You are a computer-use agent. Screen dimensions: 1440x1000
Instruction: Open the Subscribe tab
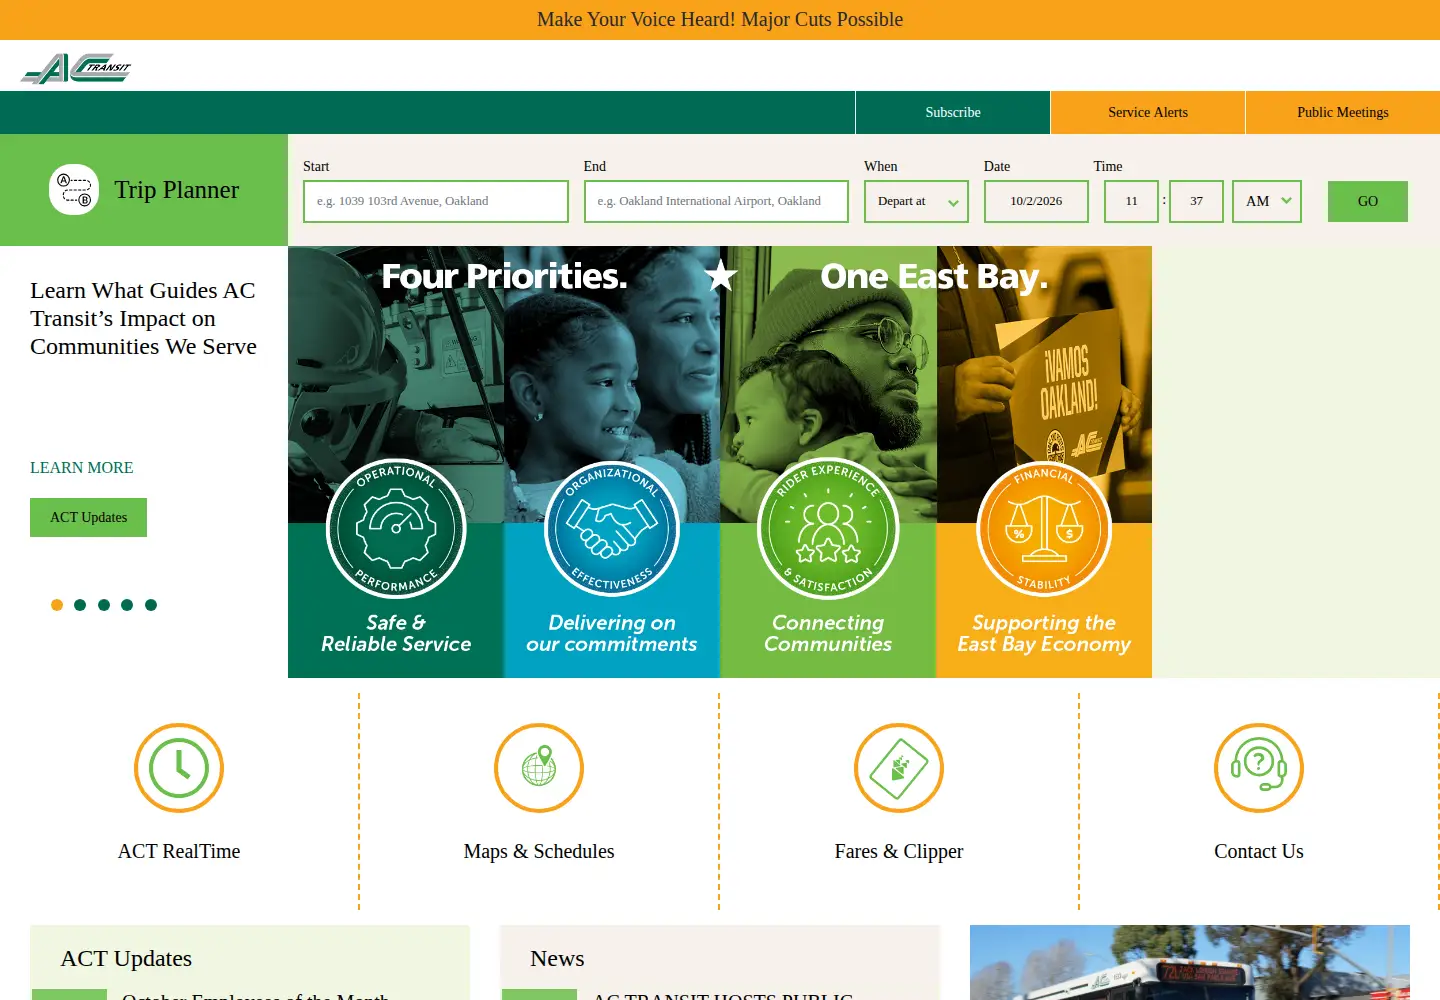point(953,112)
